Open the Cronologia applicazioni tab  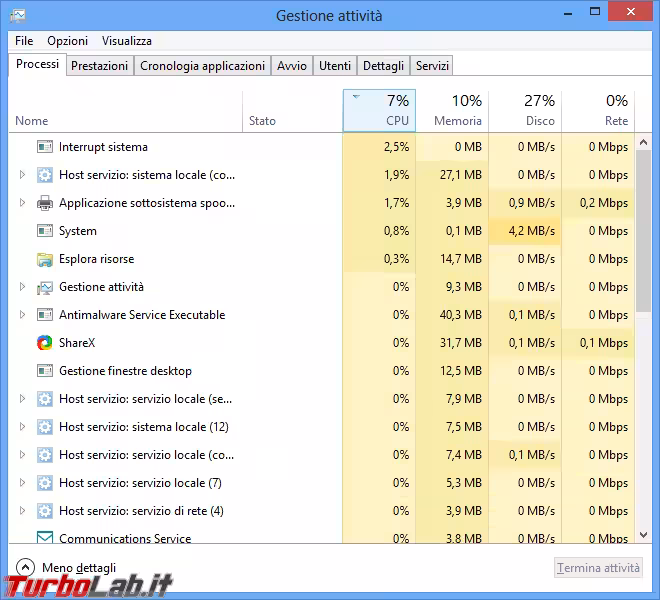(202, 66)
